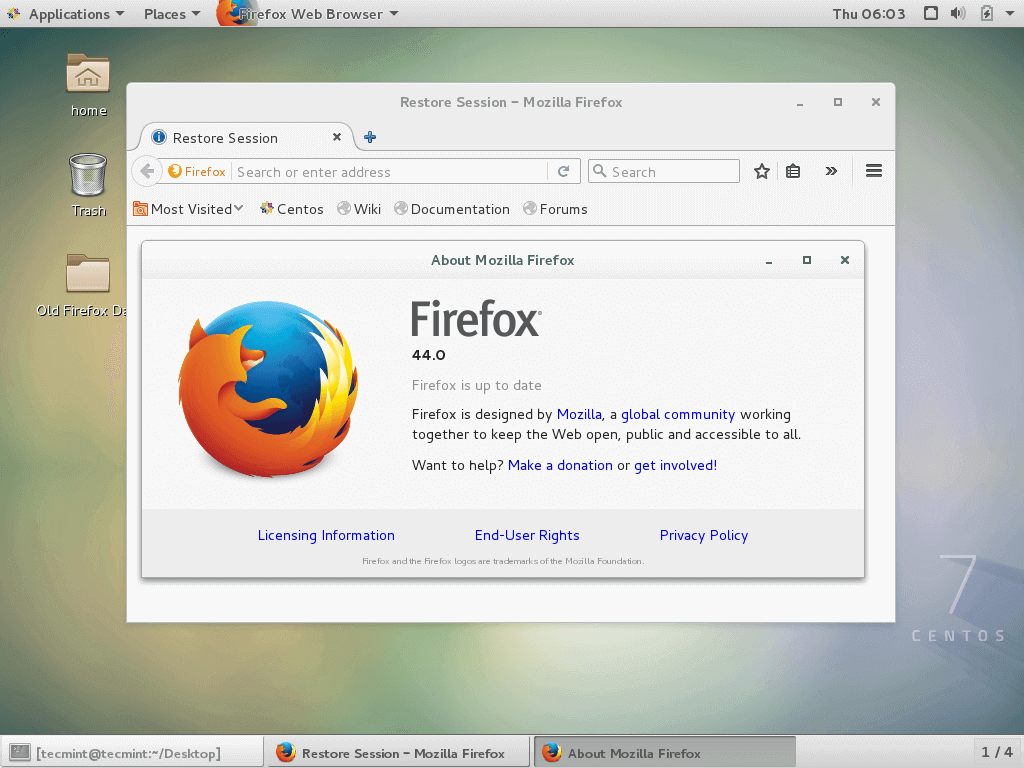The image size is (1024, 768).
Task: Select the Restore Session tab
Action: (x=247, y=138)
